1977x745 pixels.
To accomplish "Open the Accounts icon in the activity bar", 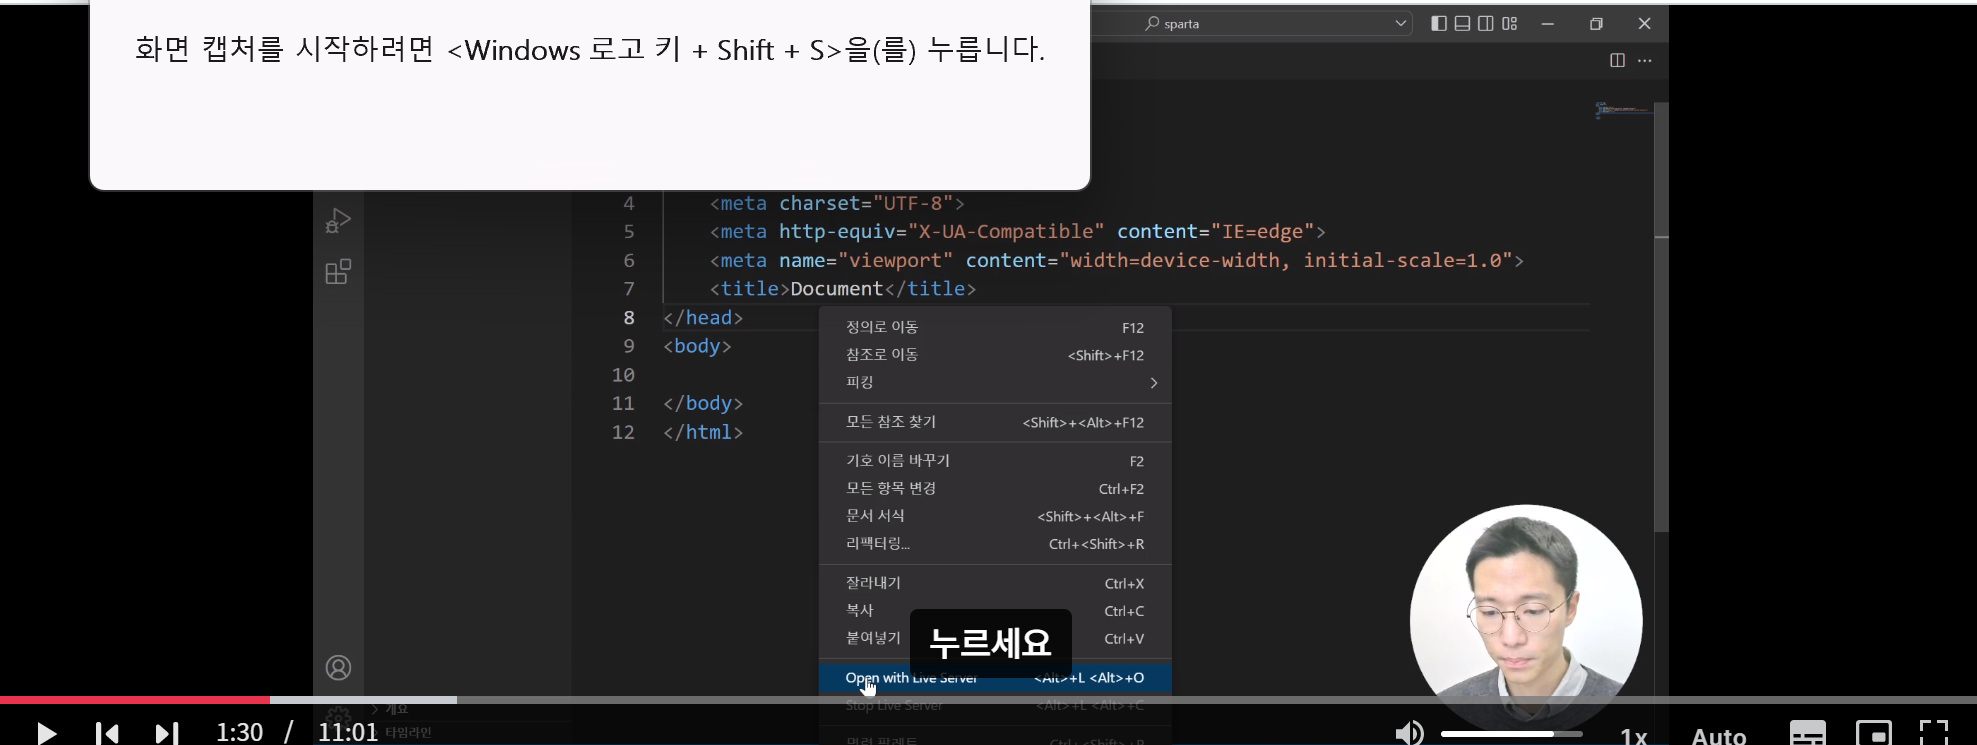I will tap(339, 667).
